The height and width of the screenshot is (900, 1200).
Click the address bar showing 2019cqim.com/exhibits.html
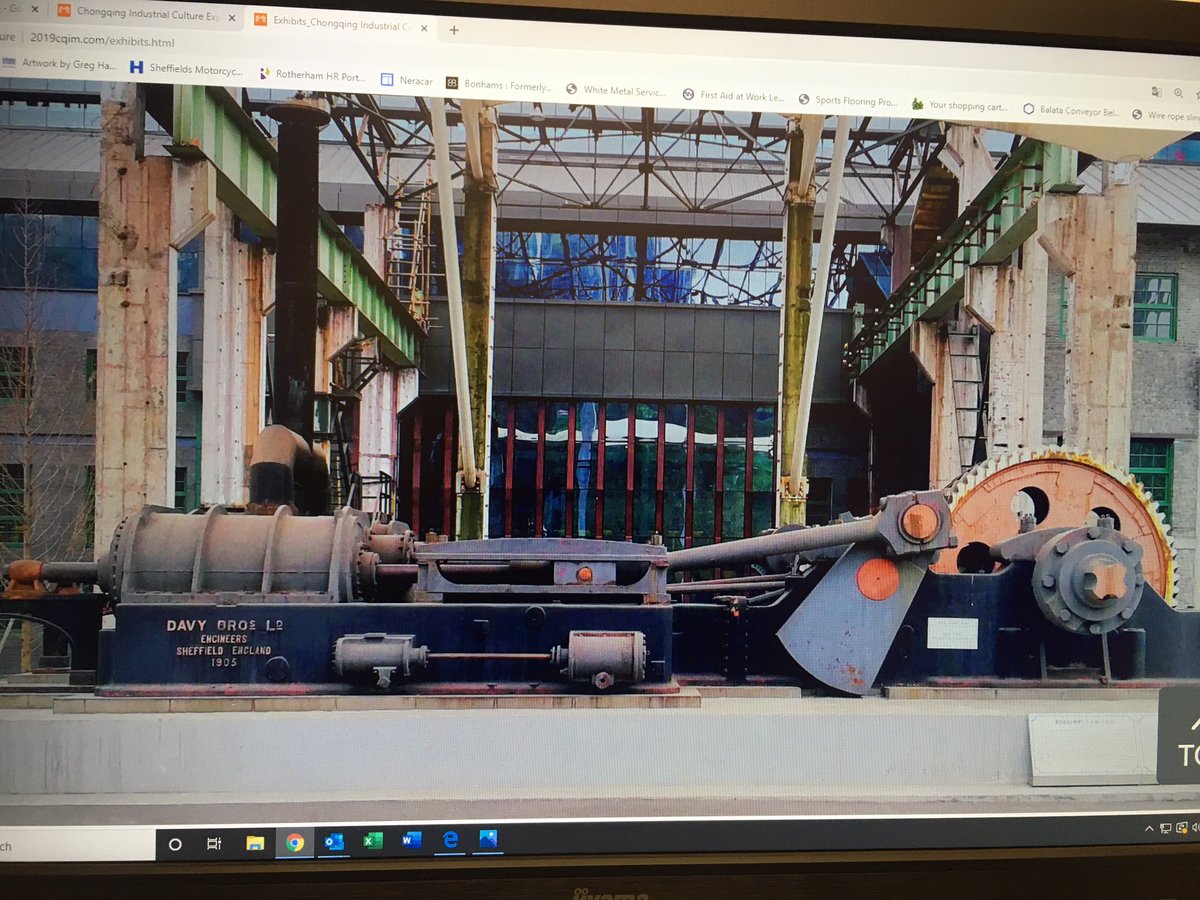point(102,41)
